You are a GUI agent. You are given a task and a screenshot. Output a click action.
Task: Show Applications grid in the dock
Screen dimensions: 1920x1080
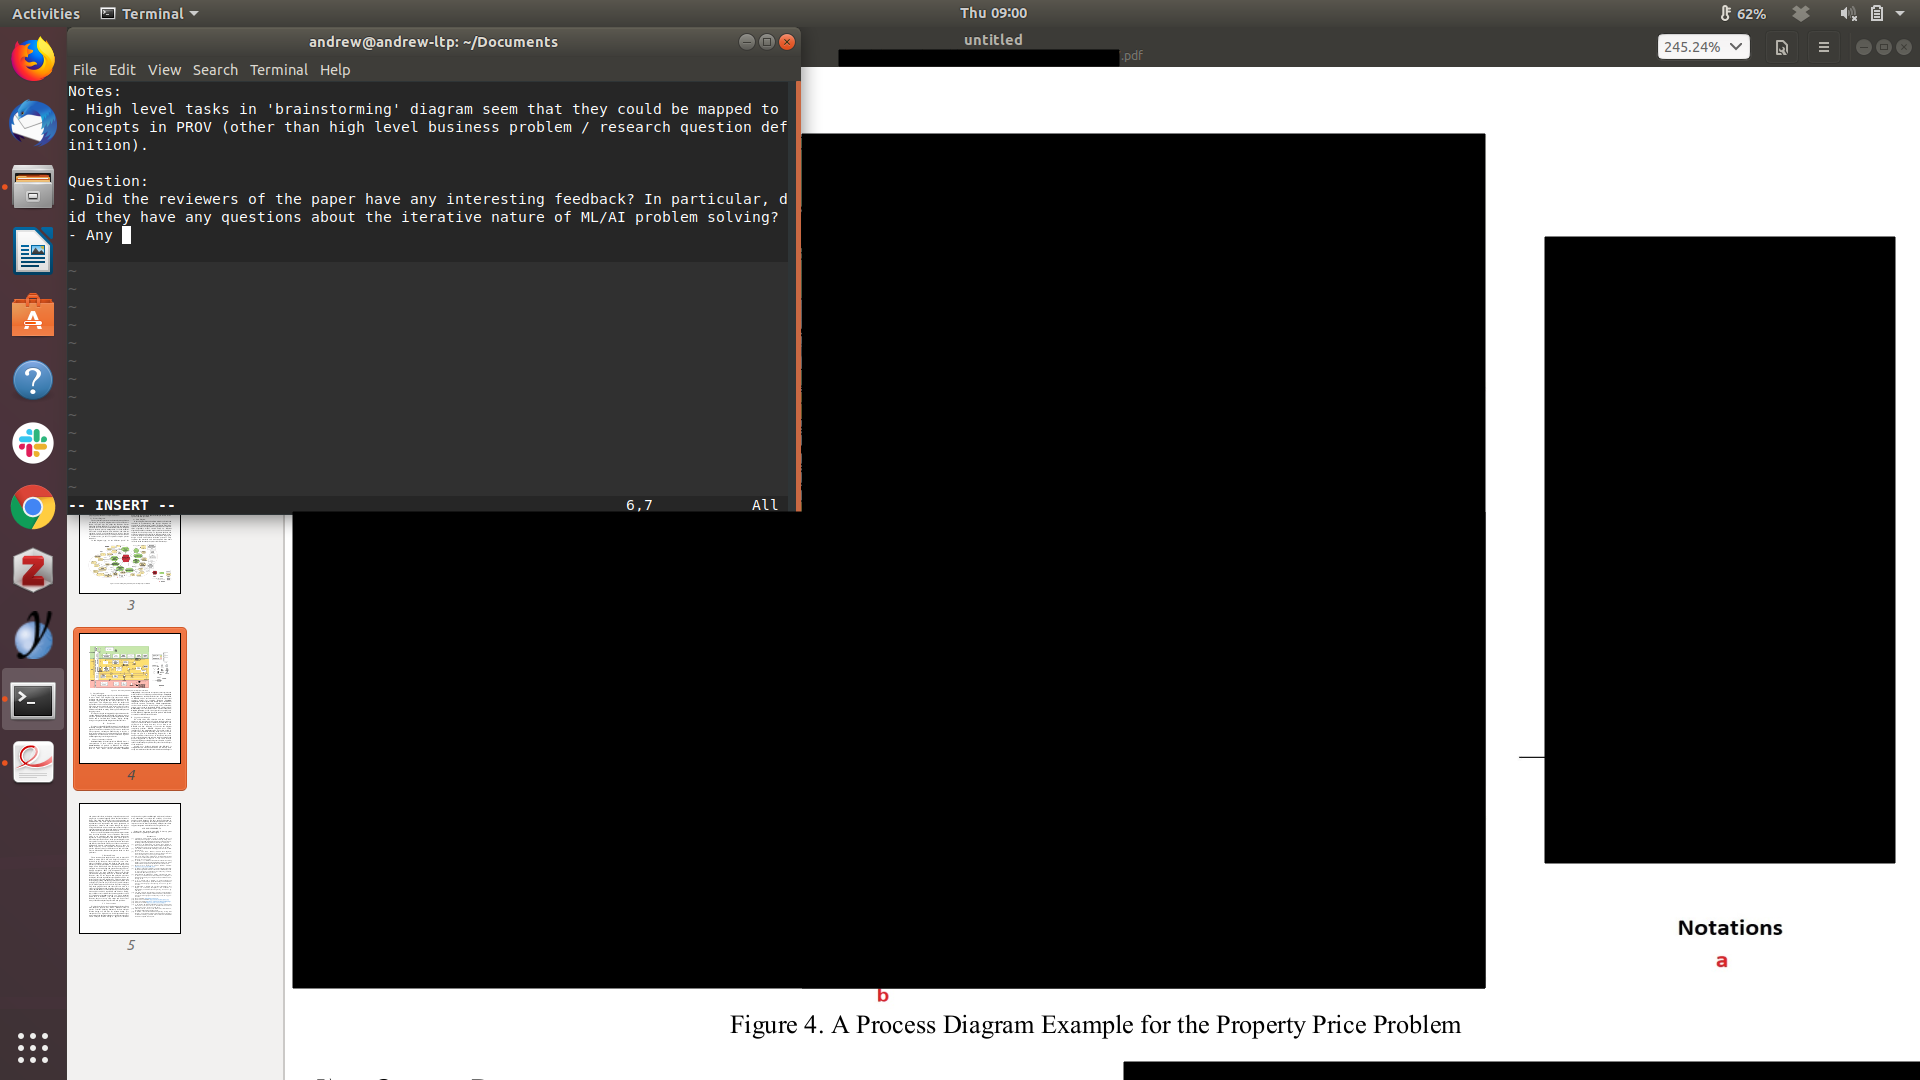pyautogui.click(x=33, y=1047)
